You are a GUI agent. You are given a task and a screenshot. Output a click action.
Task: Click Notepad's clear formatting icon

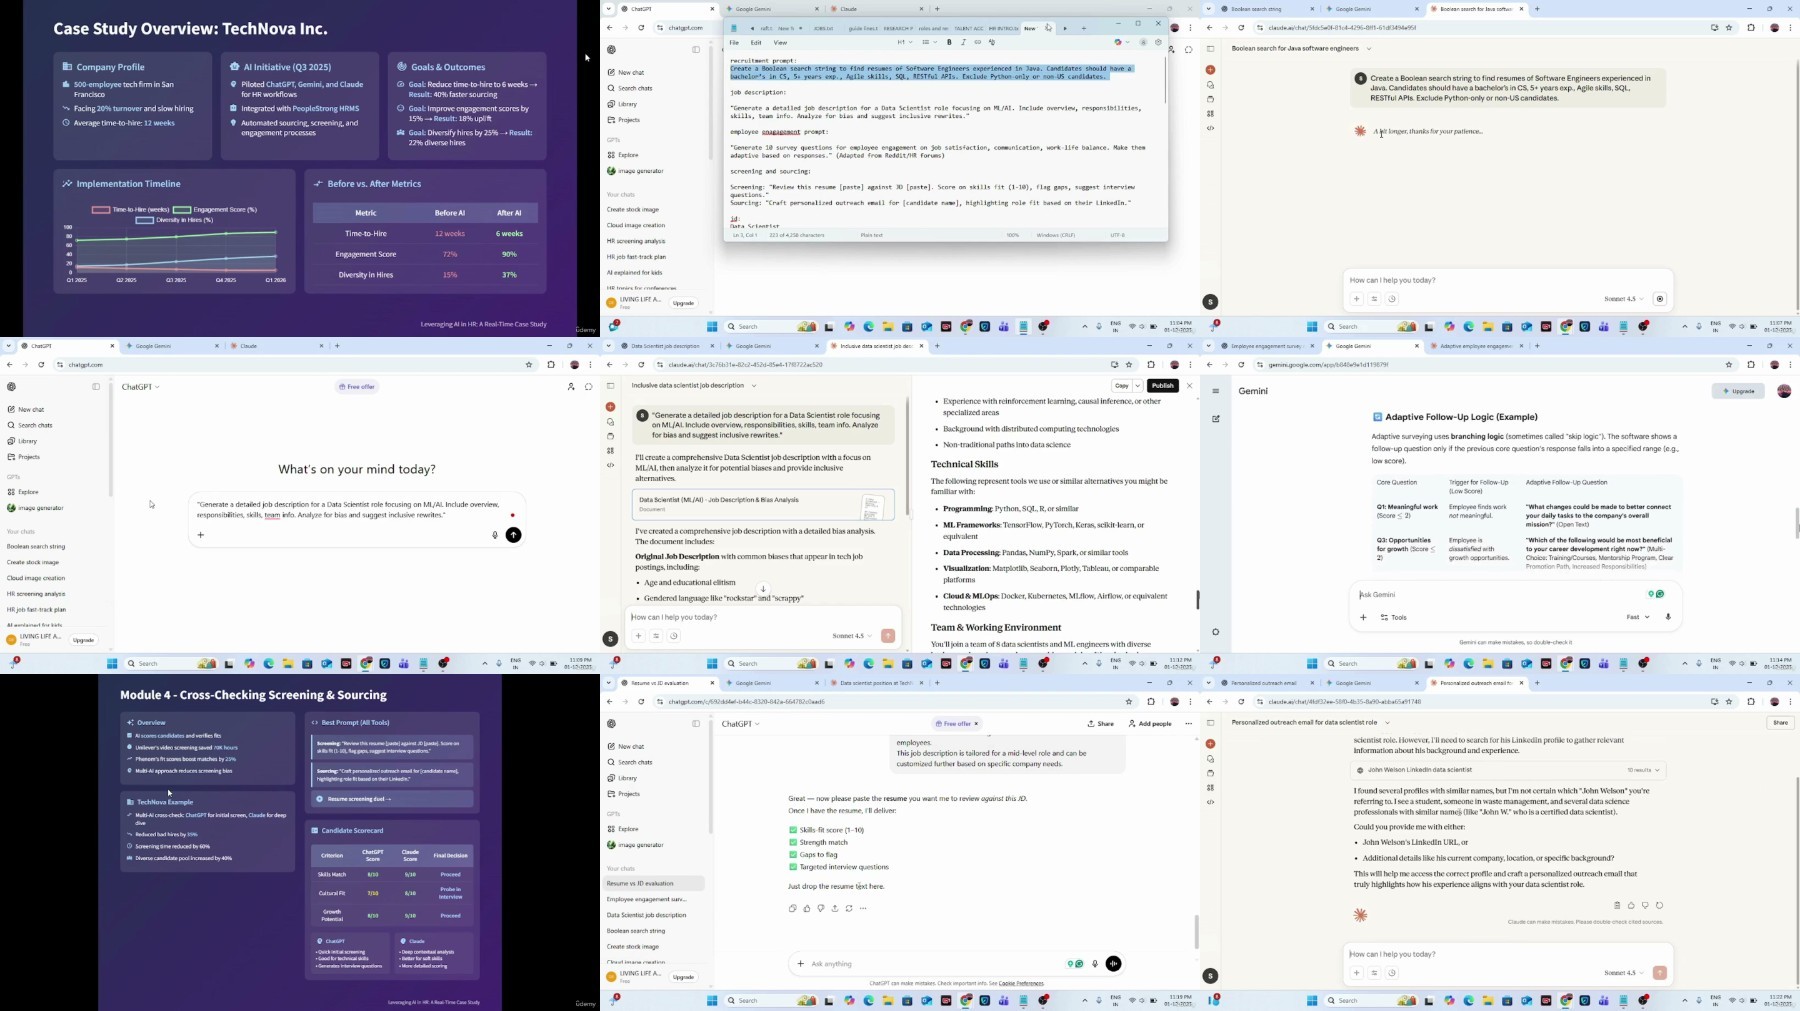click(992, 43)
